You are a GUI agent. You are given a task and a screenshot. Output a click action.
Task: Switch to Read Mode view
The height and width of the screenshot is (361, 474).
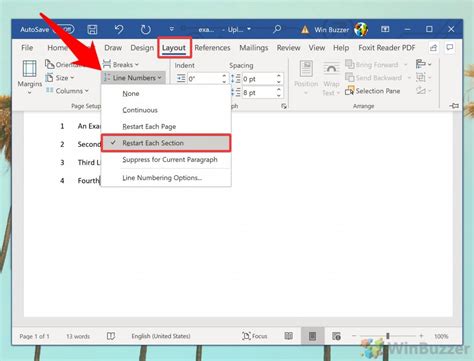[x=289, y=336]
